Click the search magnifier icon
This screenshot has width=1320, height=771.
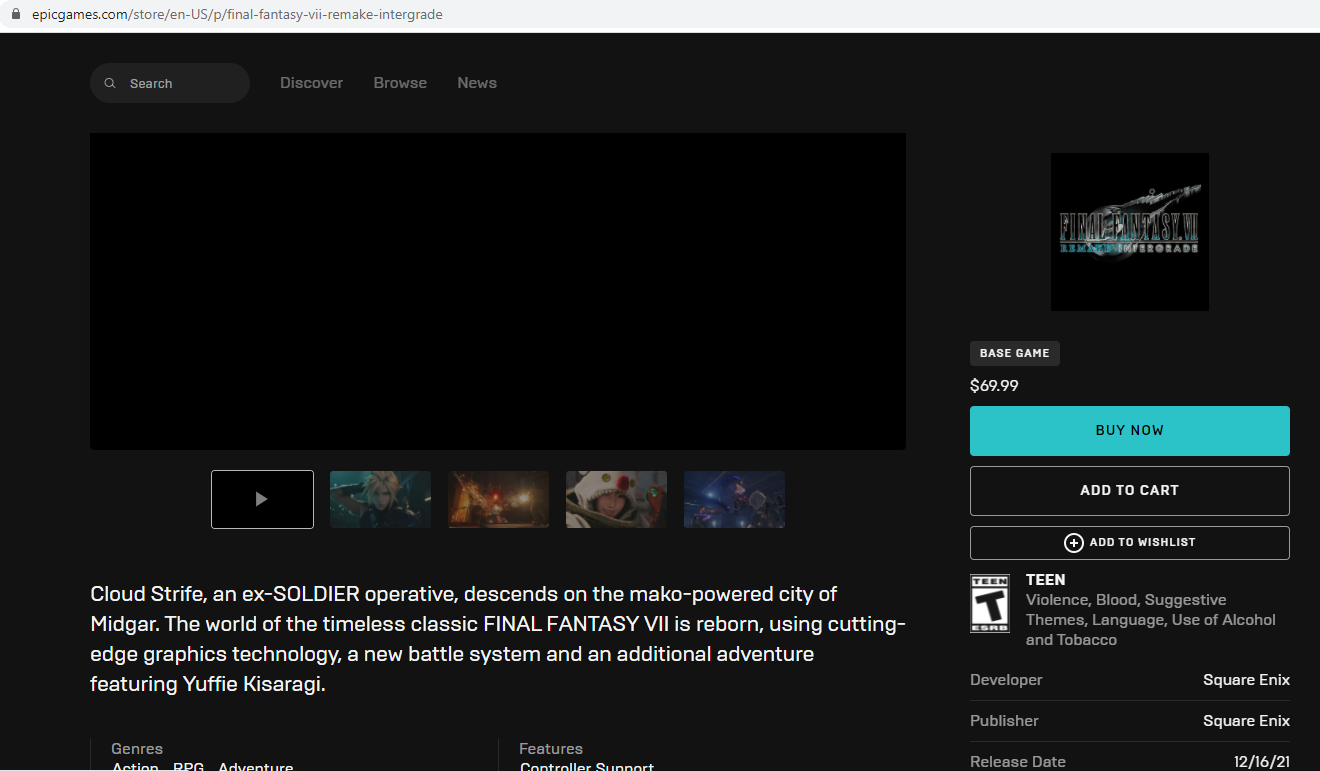110,83
